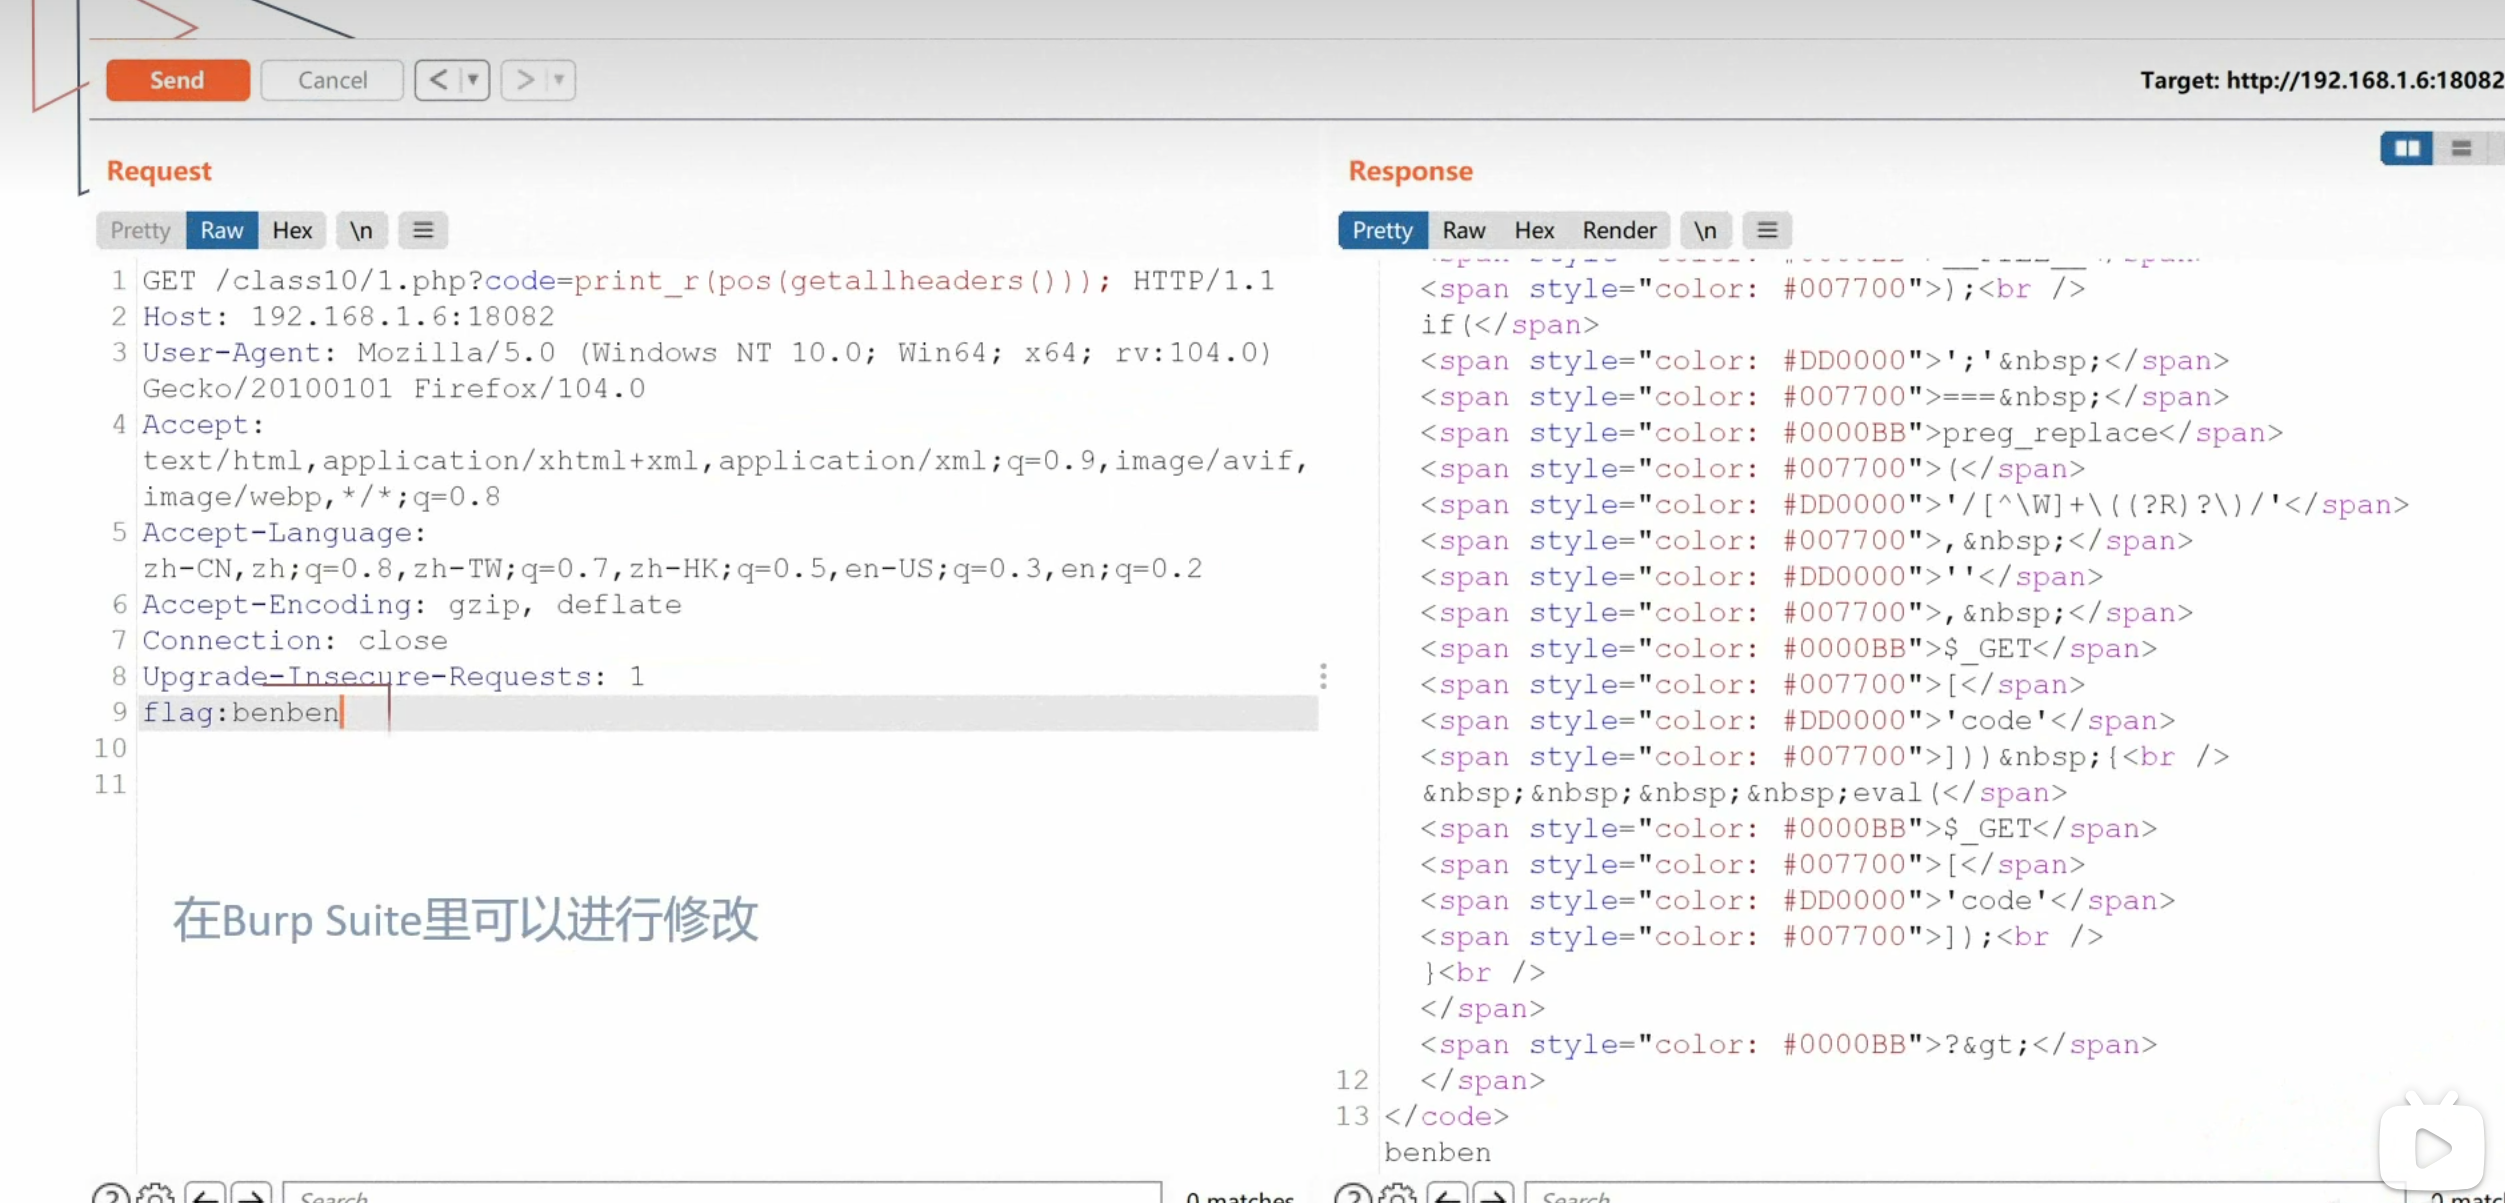Switch Request view to Pretty tab

(140, 230)
